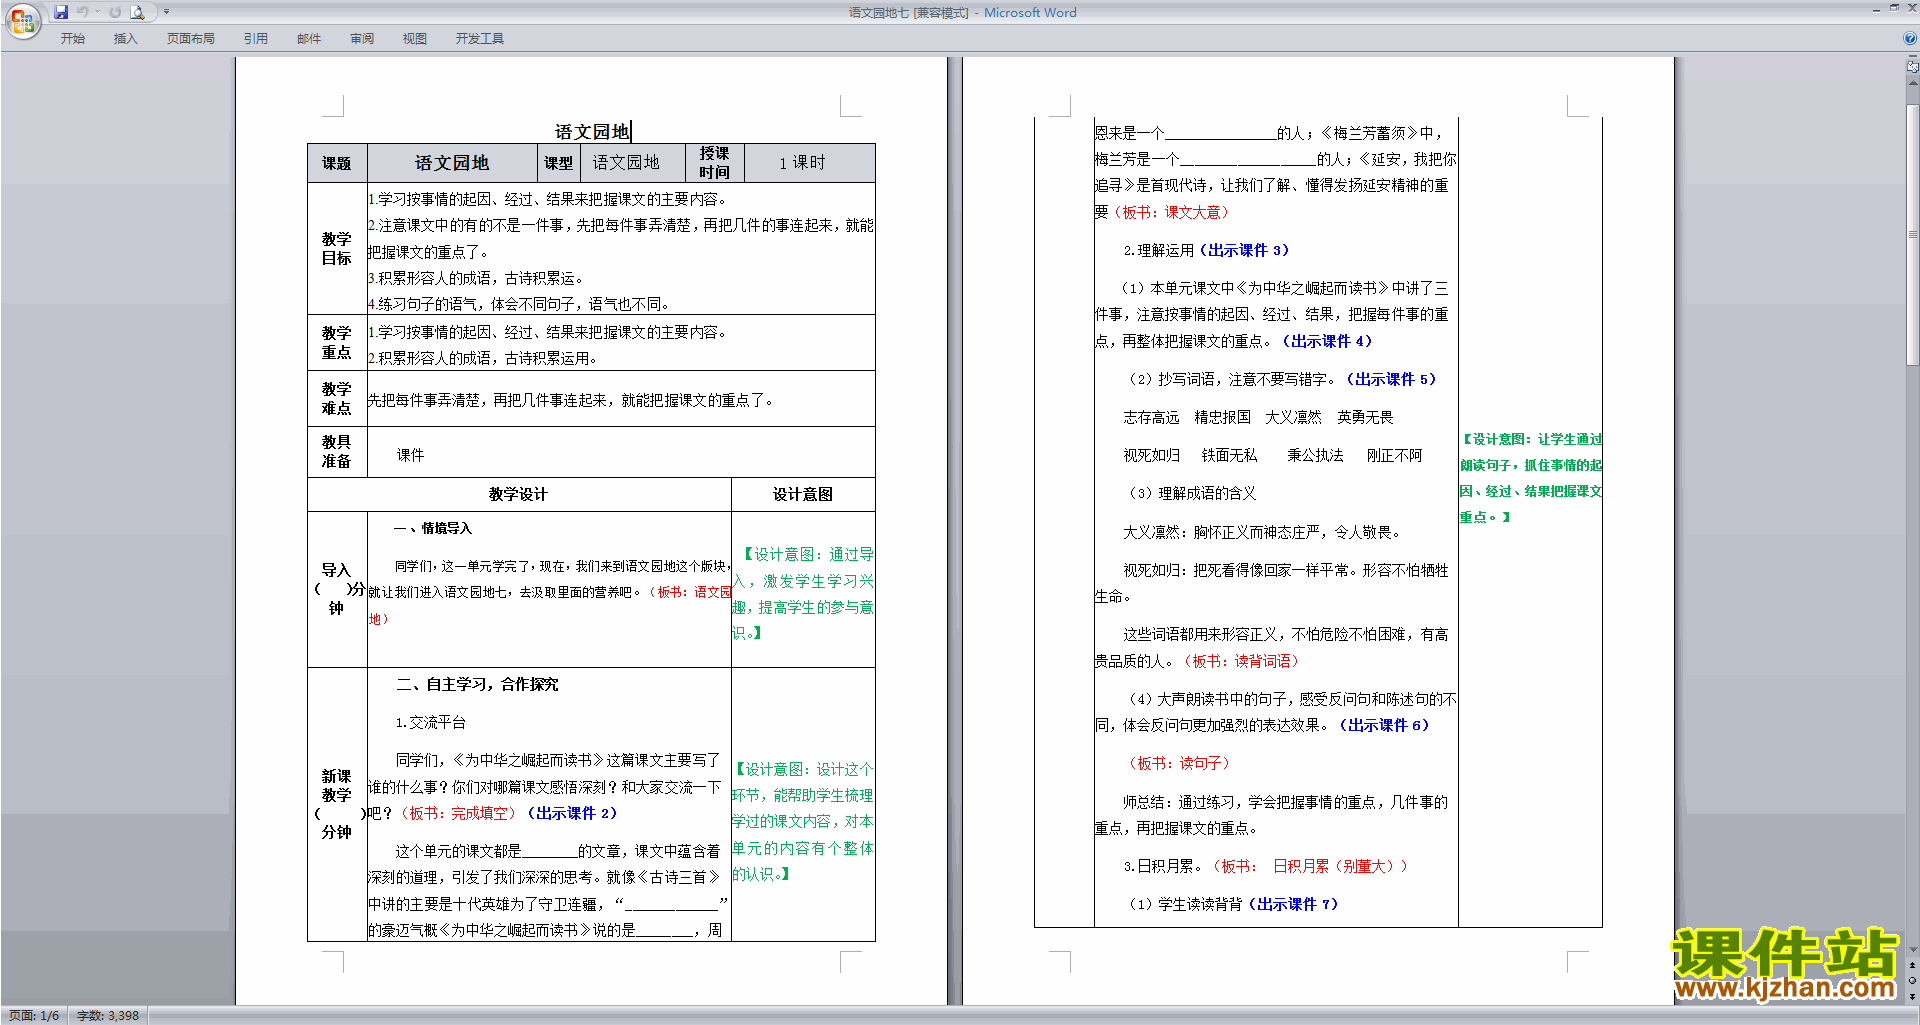Go to the next page button
Image resolution: width=1920 pixels, height=1025 pixels.
click(1912, 996)
